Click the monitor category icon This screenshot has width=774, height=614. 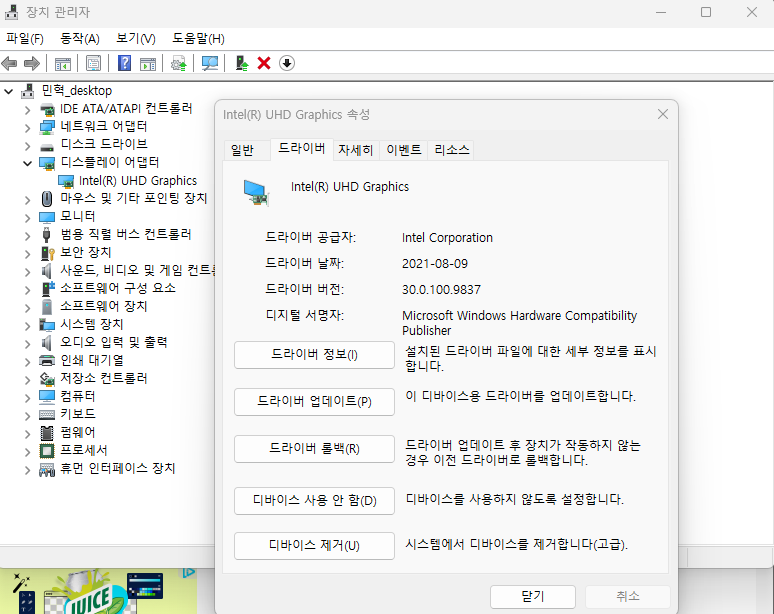tap(47, 217)
